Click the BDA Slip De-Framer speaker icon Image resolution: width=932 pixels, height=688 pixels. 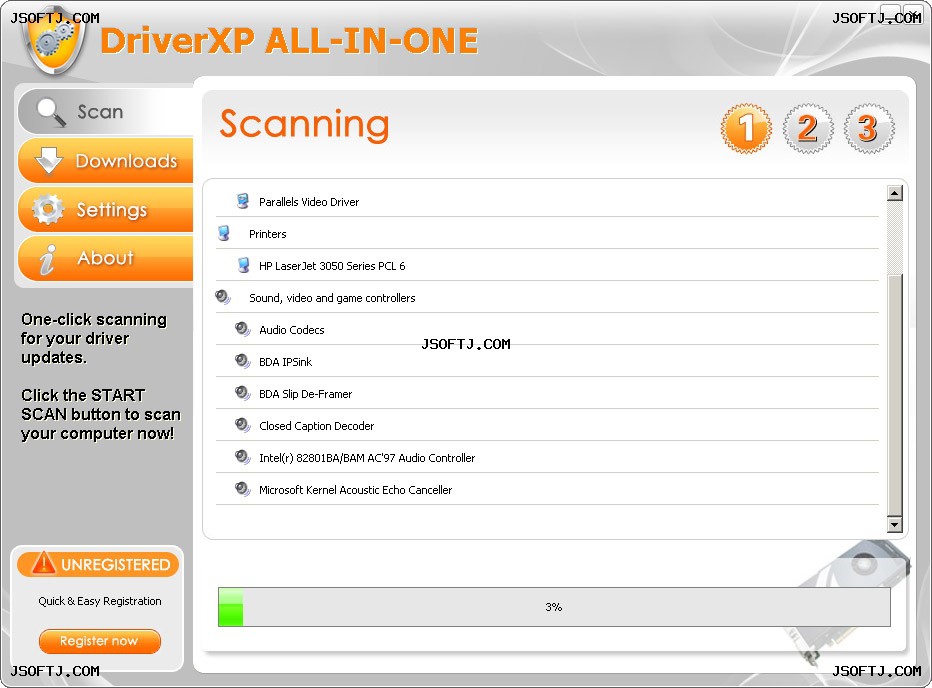[x=243, y=393]
